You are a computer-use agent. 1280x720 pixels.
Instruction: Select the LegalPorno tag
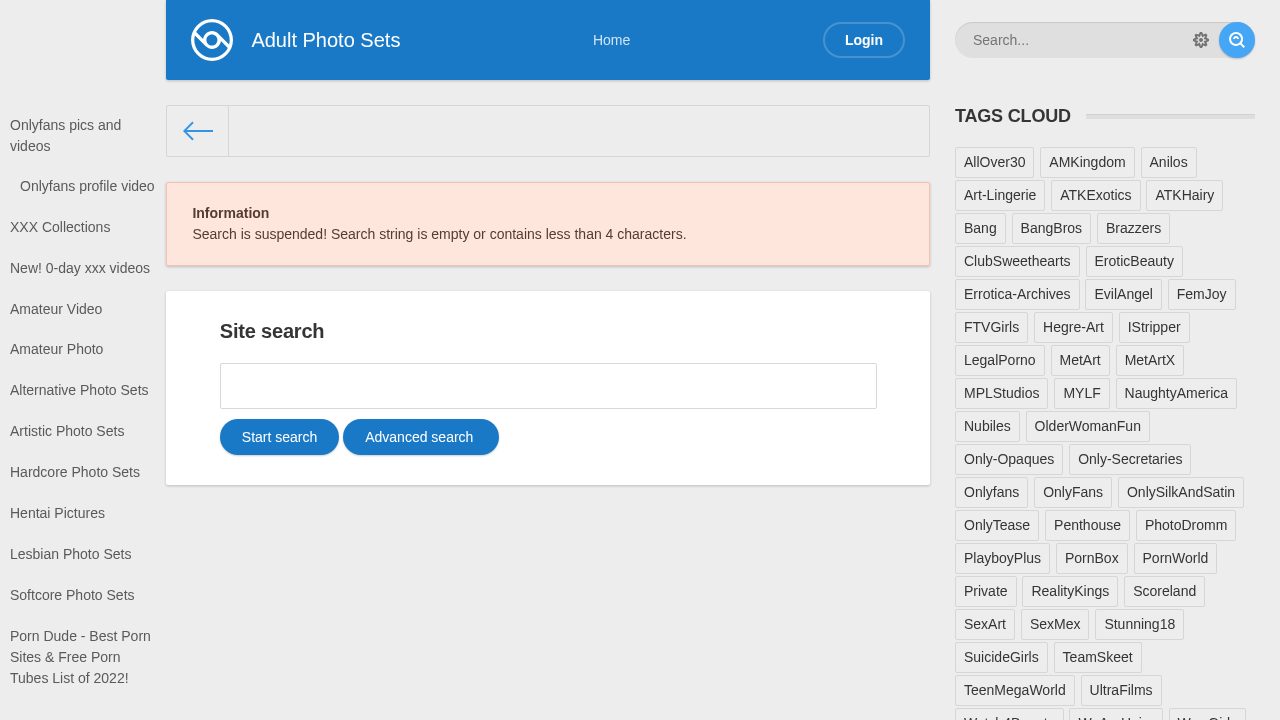pyautogui.click(x=1000, y=361)
